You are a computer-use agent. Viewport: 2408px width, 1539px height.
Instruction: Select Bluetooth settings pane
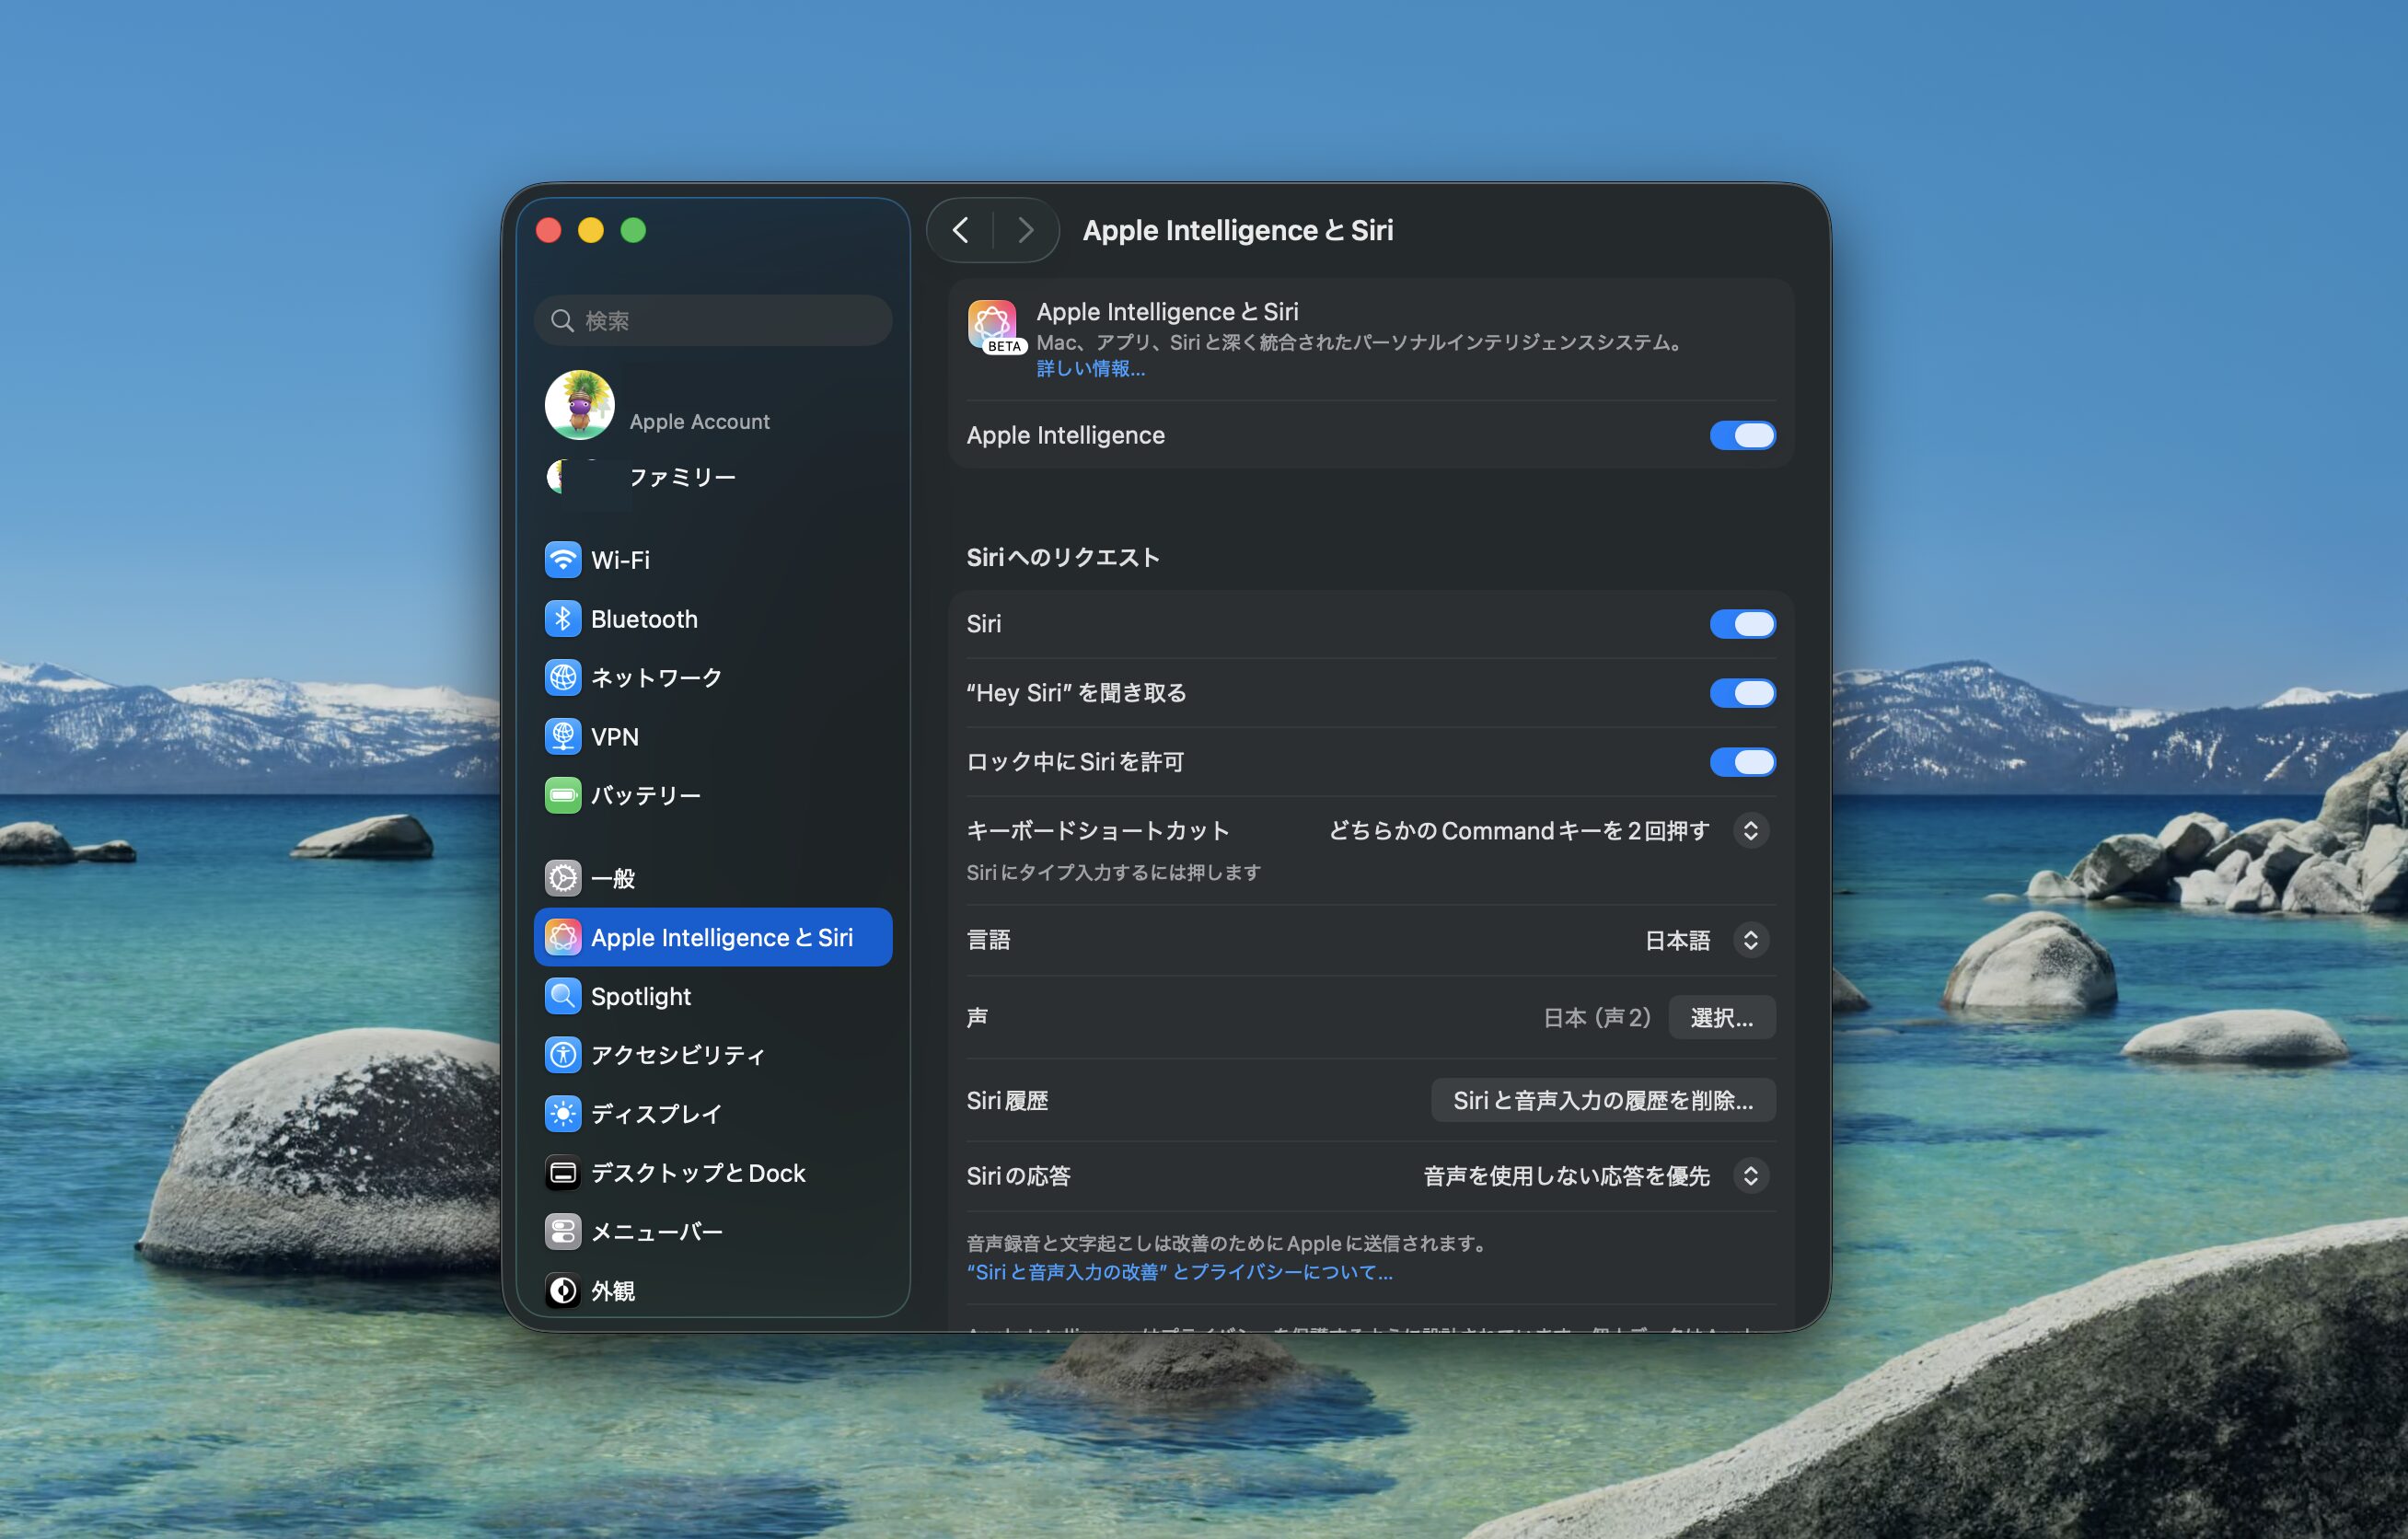(x=713, y=619)
